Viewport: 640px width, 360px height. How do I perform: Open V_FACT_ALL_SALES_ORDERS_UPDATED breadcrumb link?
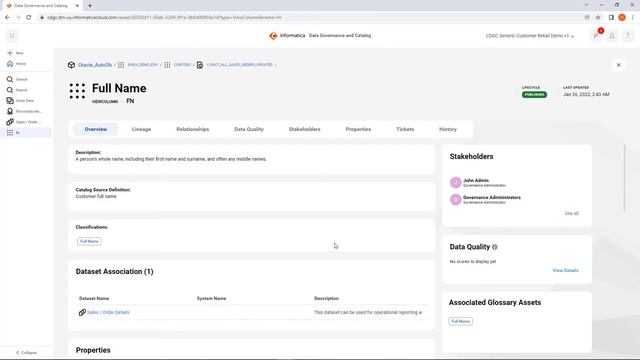pyautogui.click(x=239, y=65)
